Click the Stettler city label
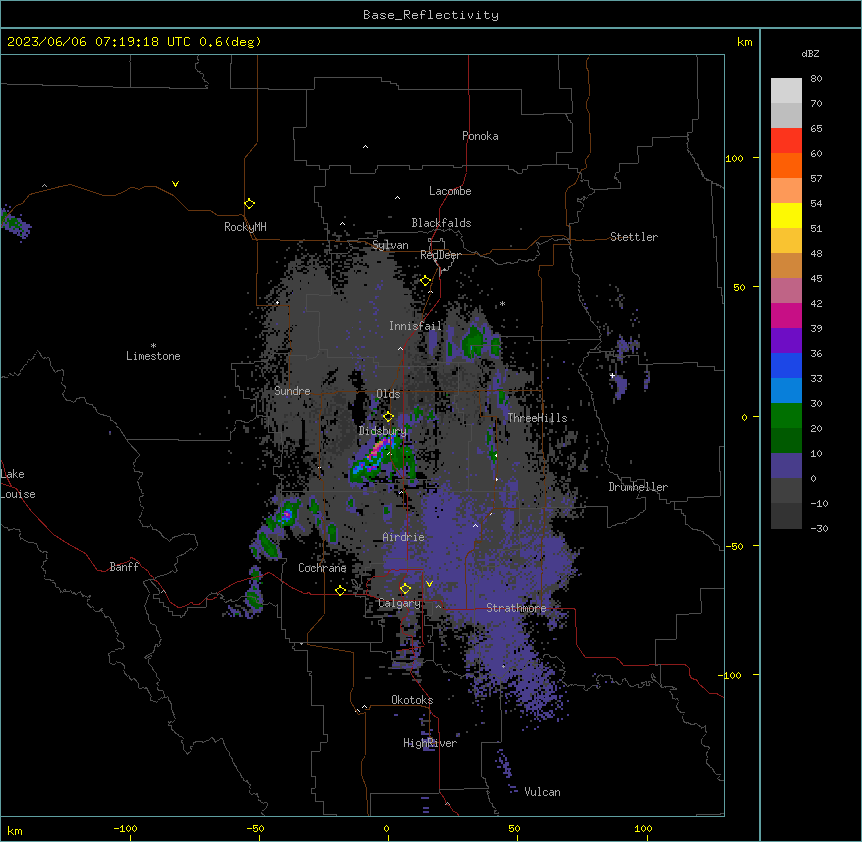The width and height of the screenshot is (862, 842). tap(634, 237)
